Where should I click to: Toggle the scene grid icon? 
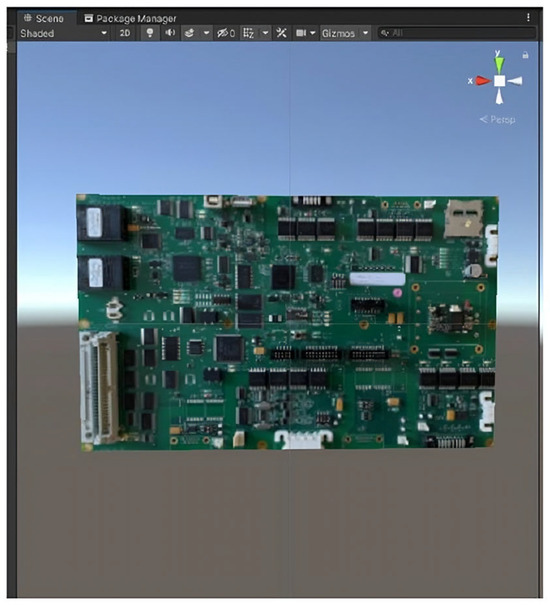[x=249, y=33]
